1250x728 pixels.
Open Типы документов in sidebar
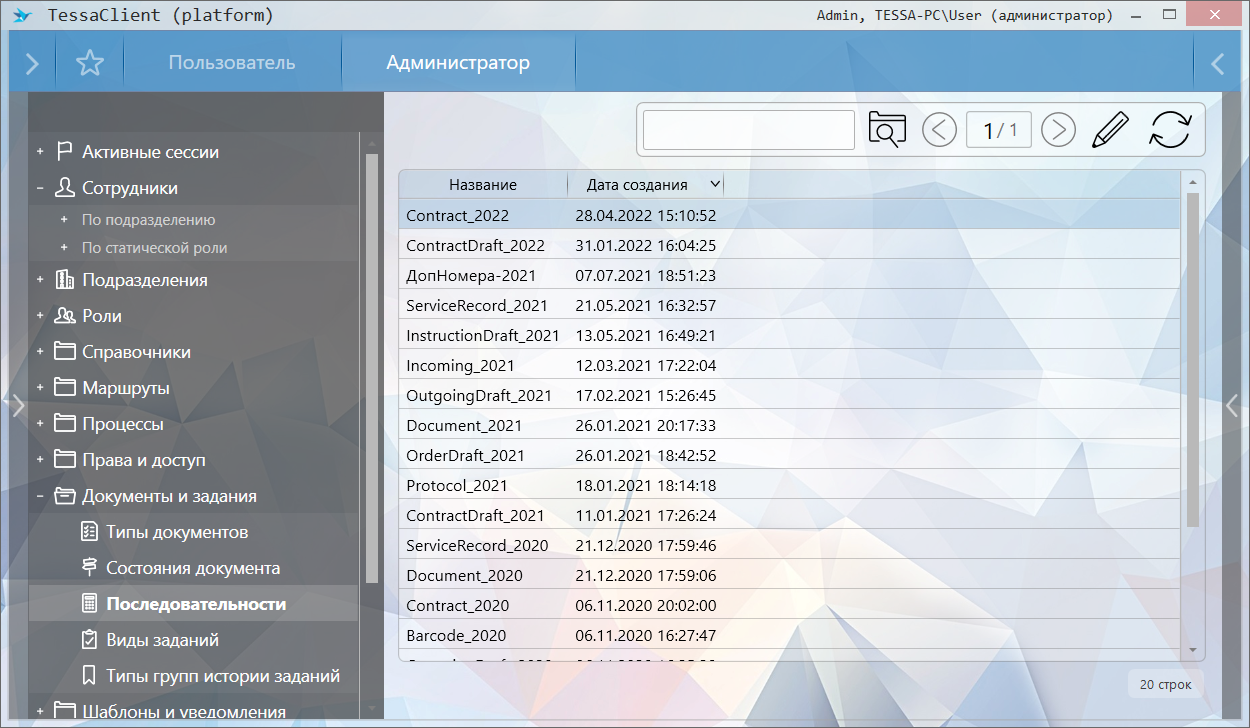click(177, 532)
